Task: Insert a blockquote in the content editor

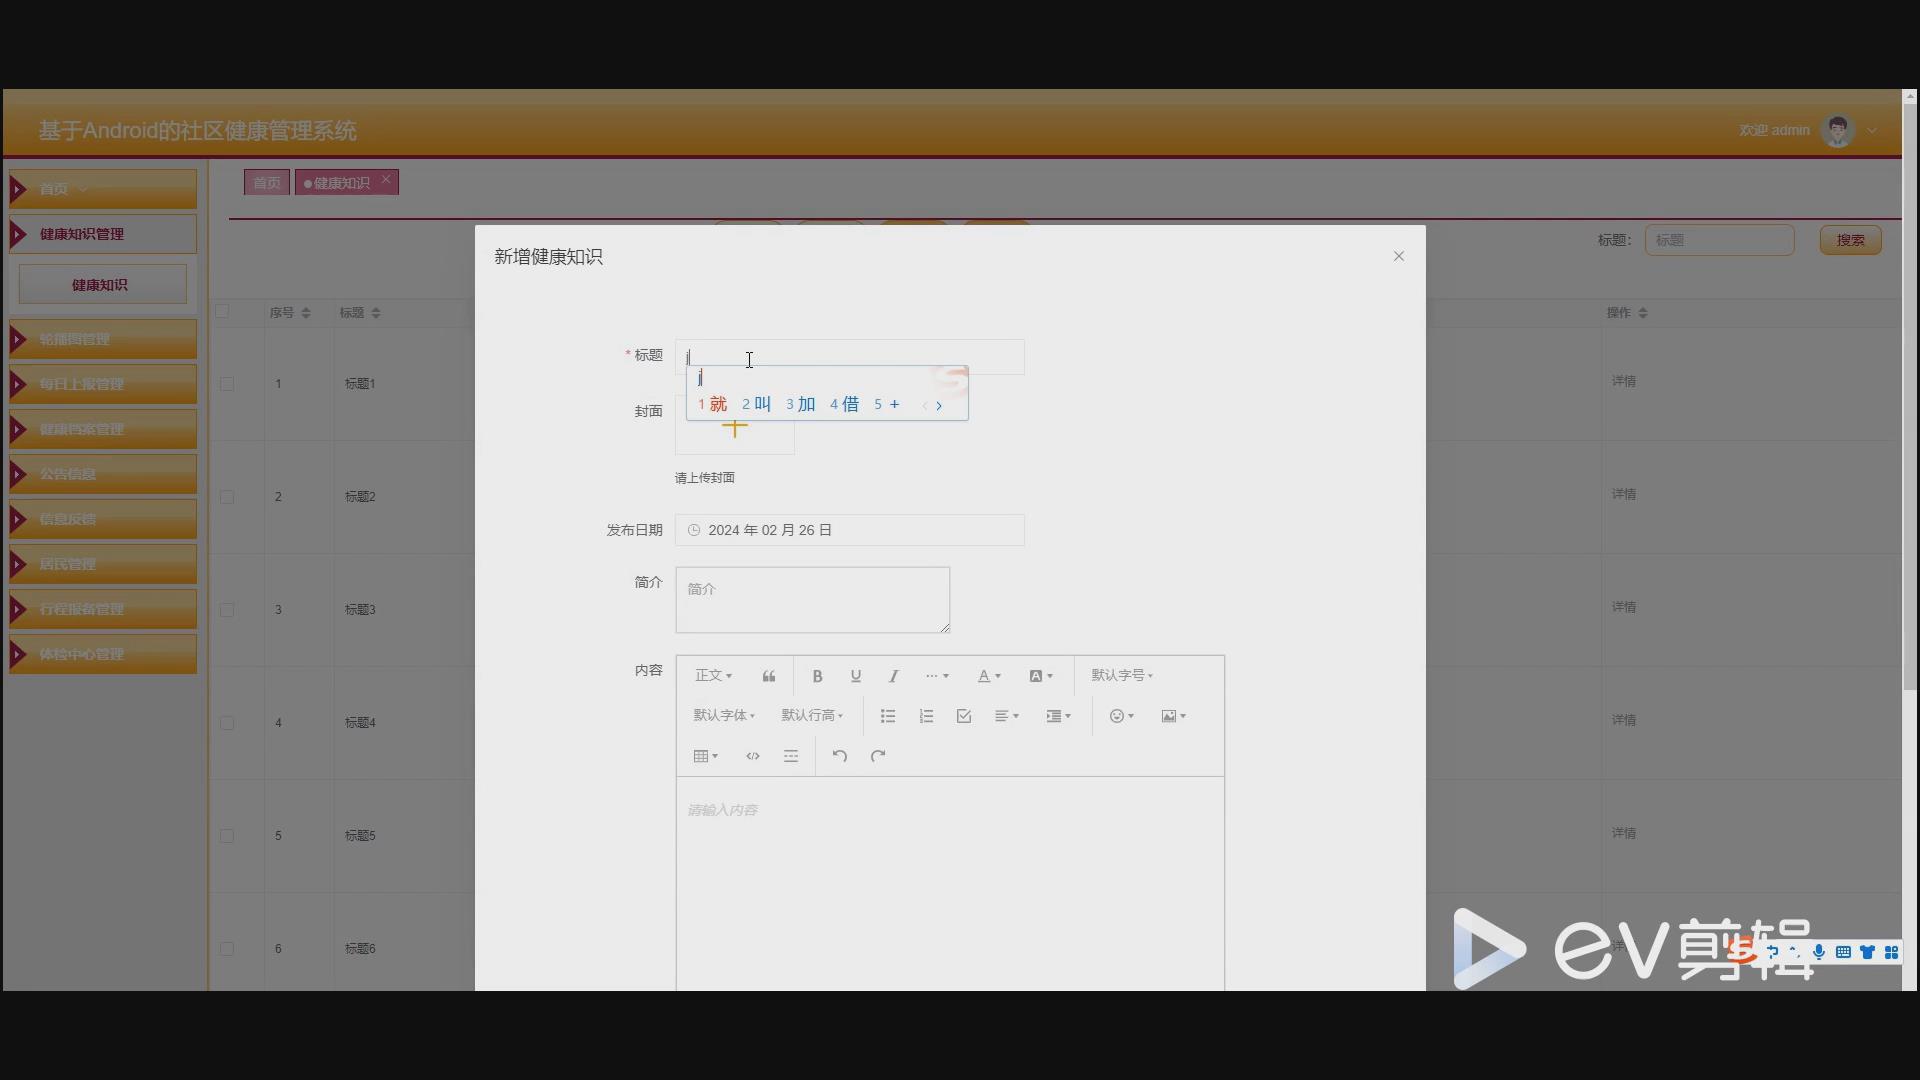Action: coord(768,675)
